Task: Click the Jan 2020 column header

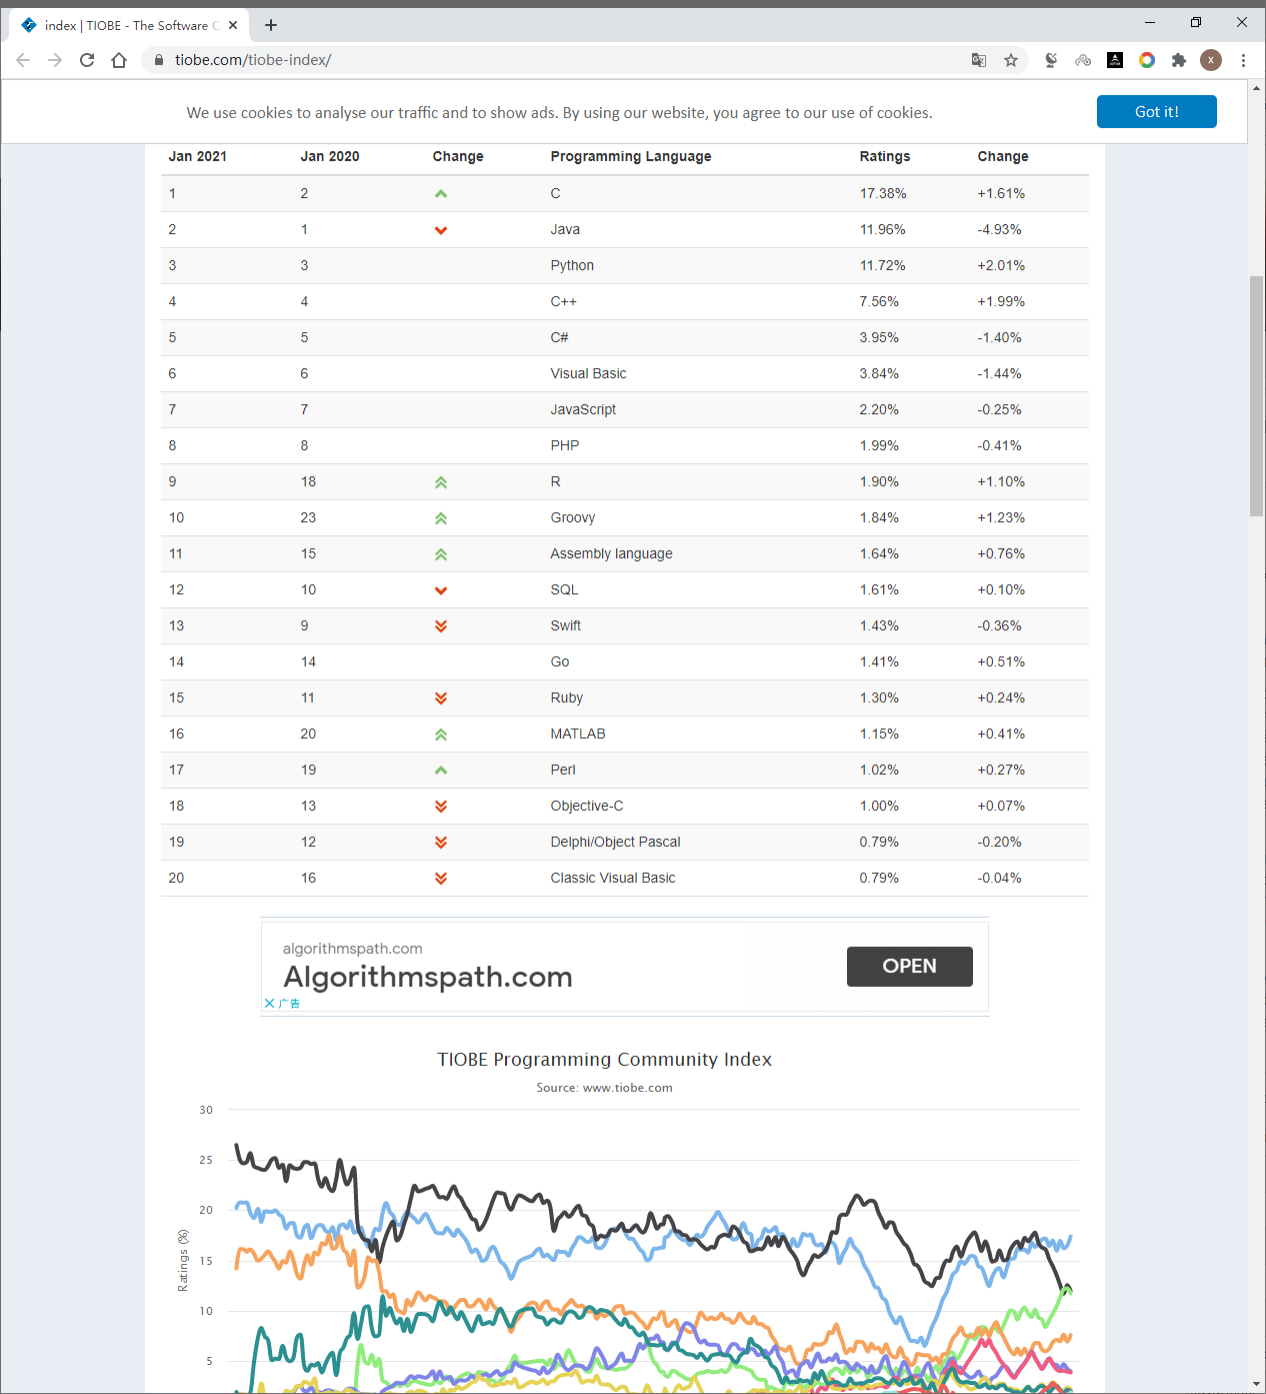Action: coord(330,156)
